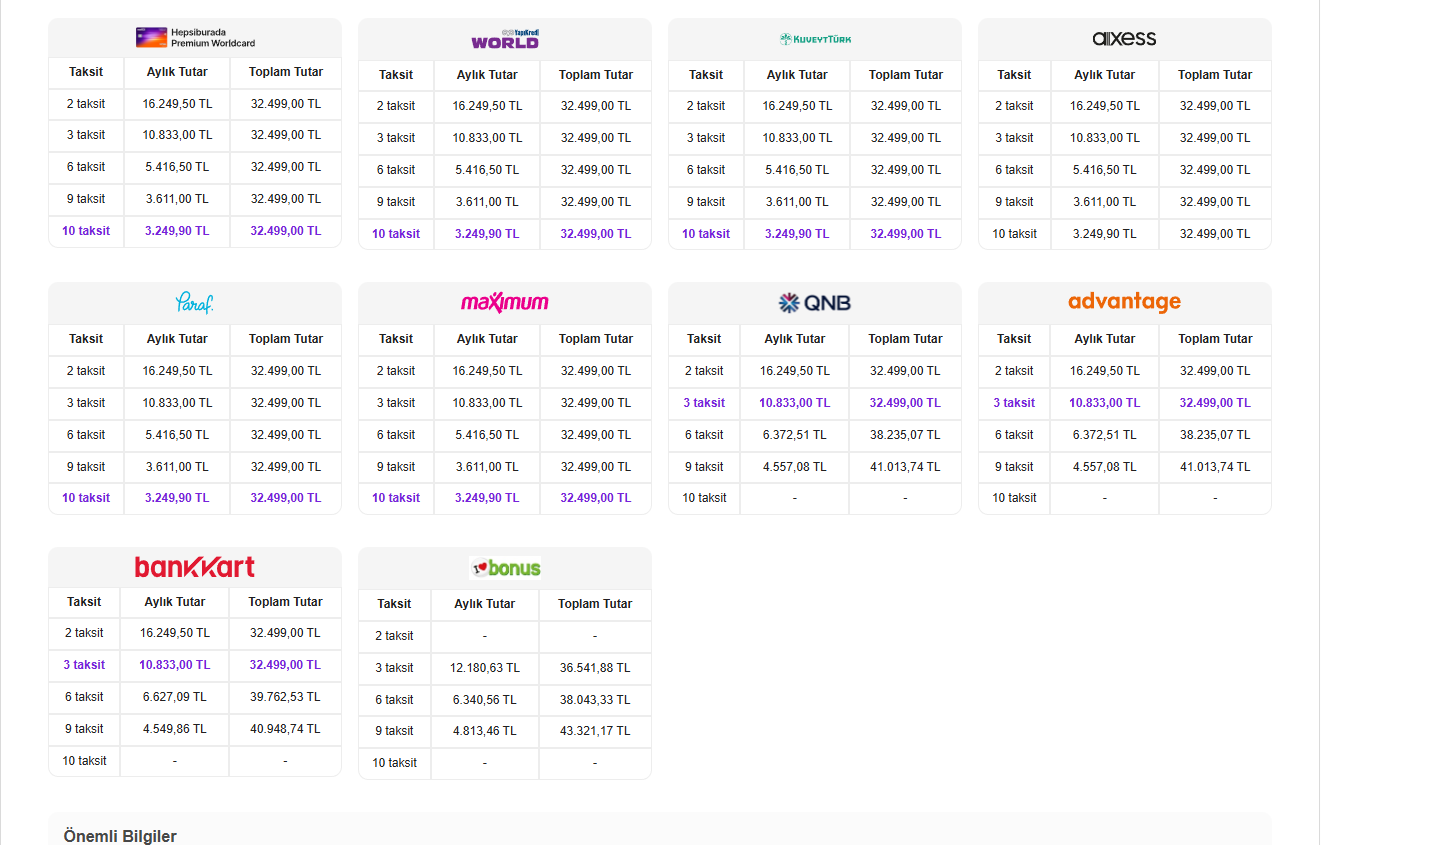Click the Bankkart logo
Screen dimensions: 1440x845
[x=195, y=567]
